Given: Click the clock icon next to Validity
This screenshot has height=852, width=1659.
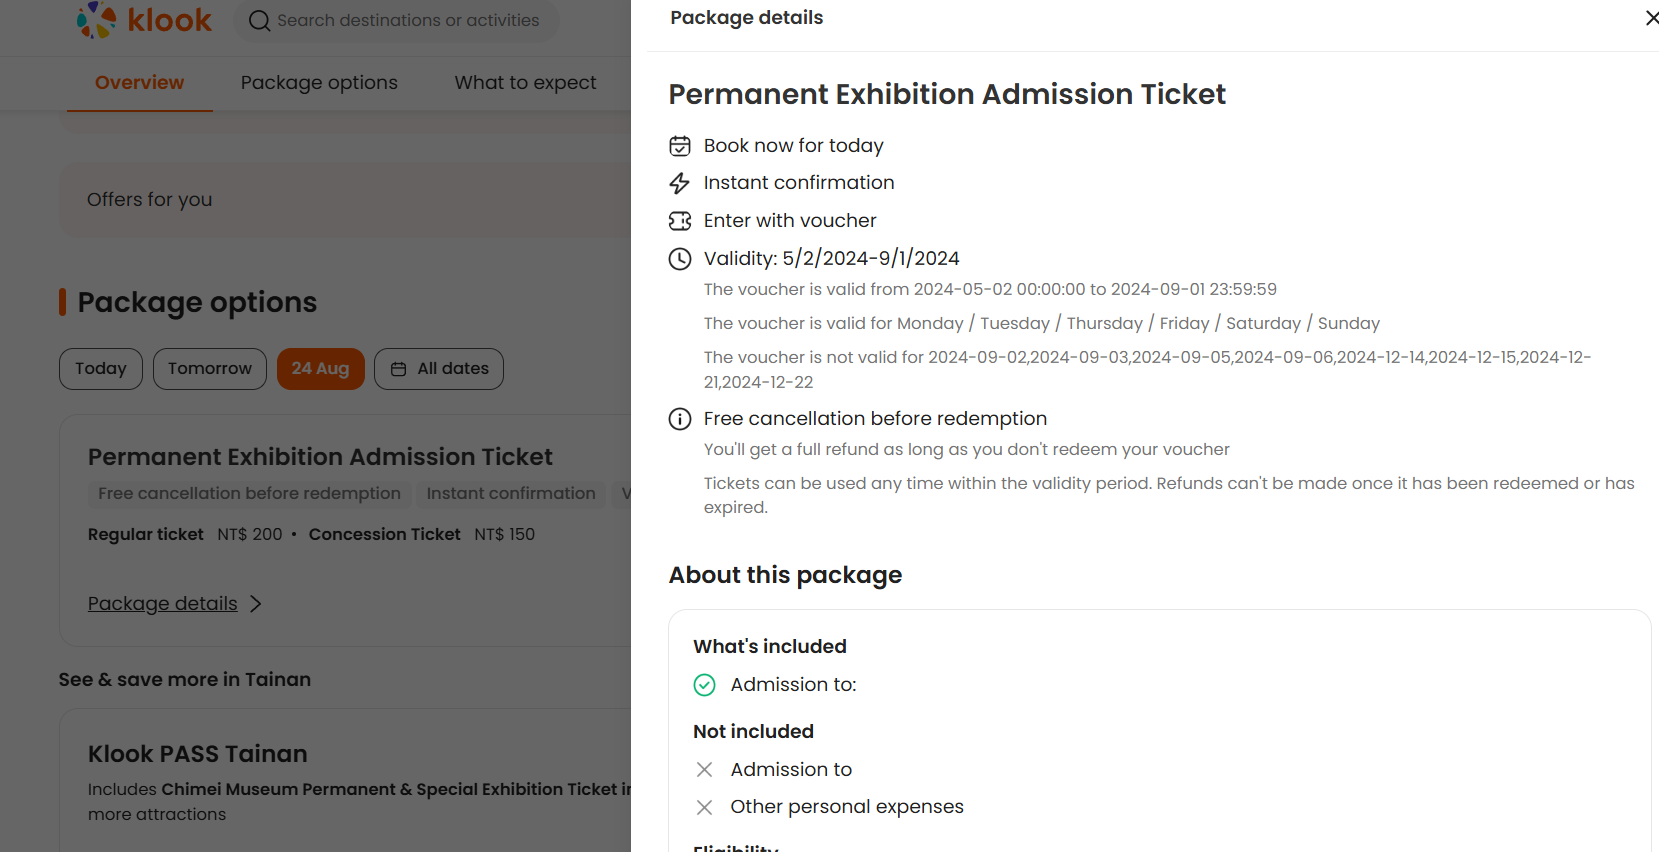Looking at the screenshot, I should point(680,259).
